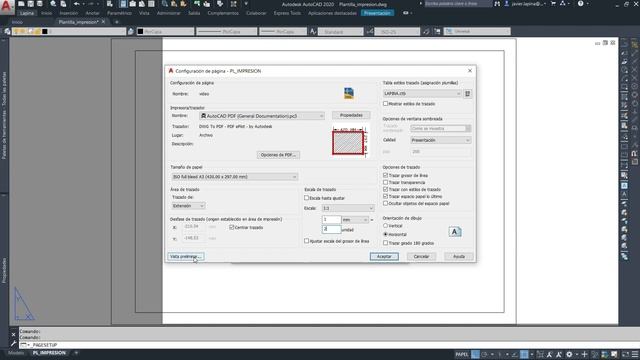
Task: Open the printer/plotter Nombre dropdown
Action: 262,116
